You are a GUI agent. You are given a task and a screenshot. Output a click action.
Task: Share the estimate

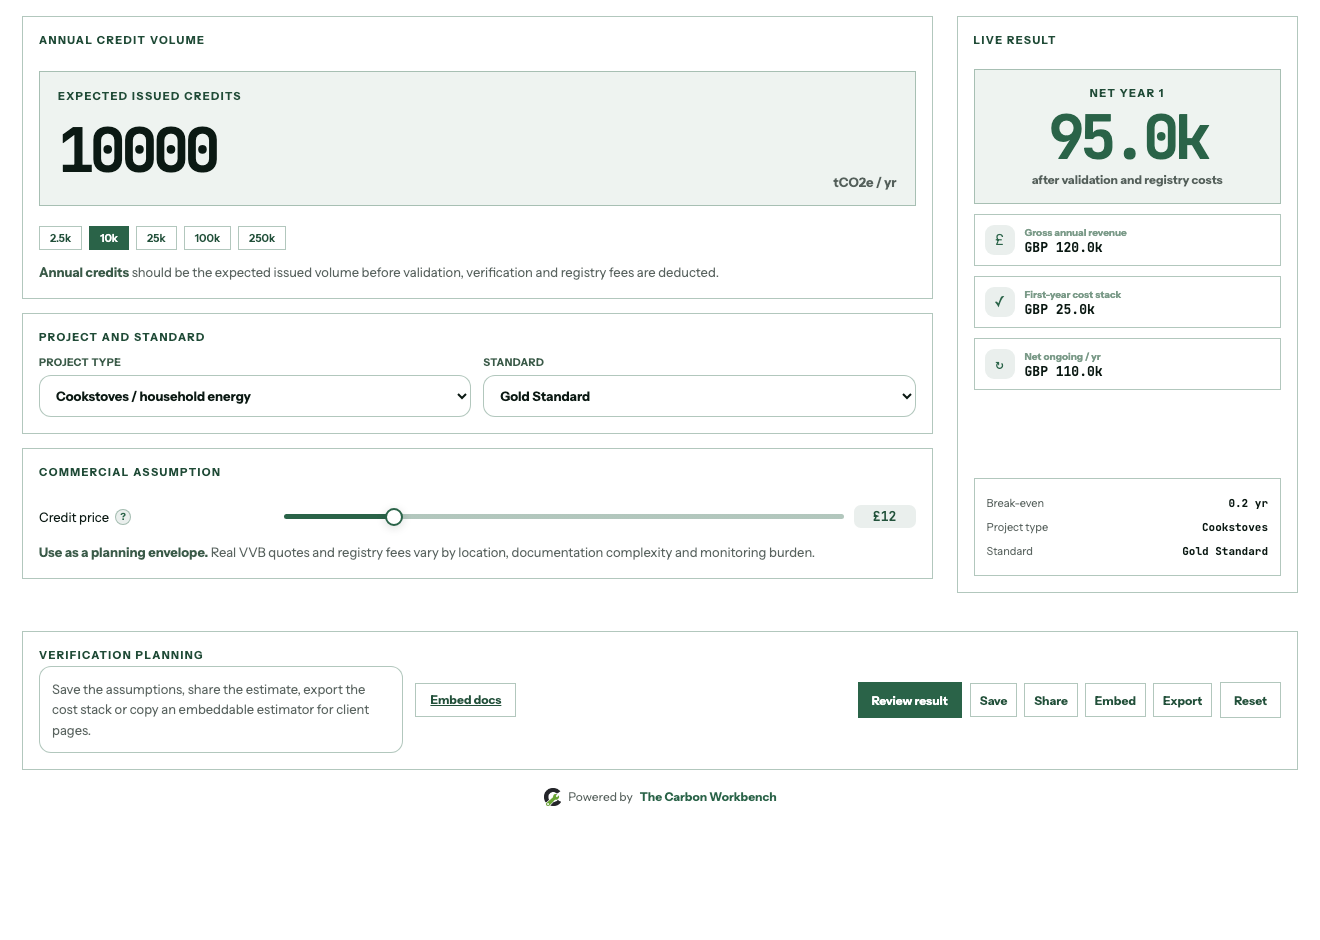click(x=1051, y=700)
